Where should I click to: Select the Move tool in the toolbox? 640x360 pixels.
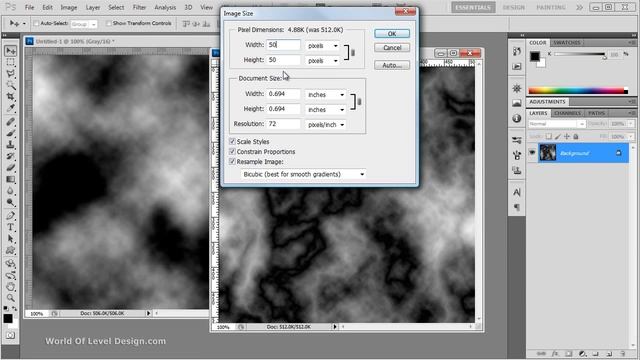[11, 51]
